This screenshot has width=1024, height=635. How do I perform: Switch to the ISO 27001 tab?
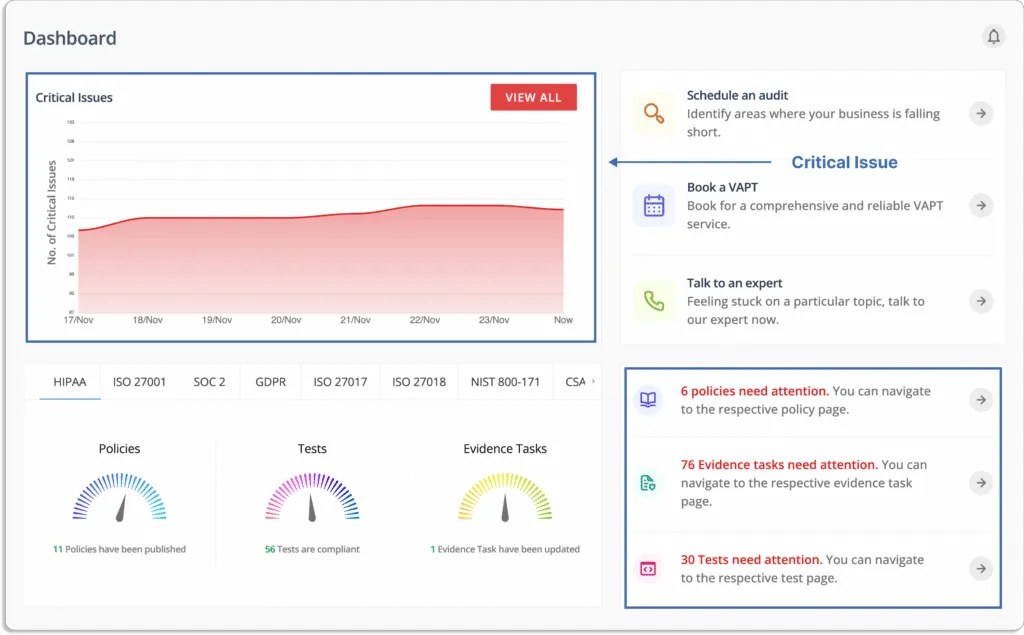tap(139, 382)
